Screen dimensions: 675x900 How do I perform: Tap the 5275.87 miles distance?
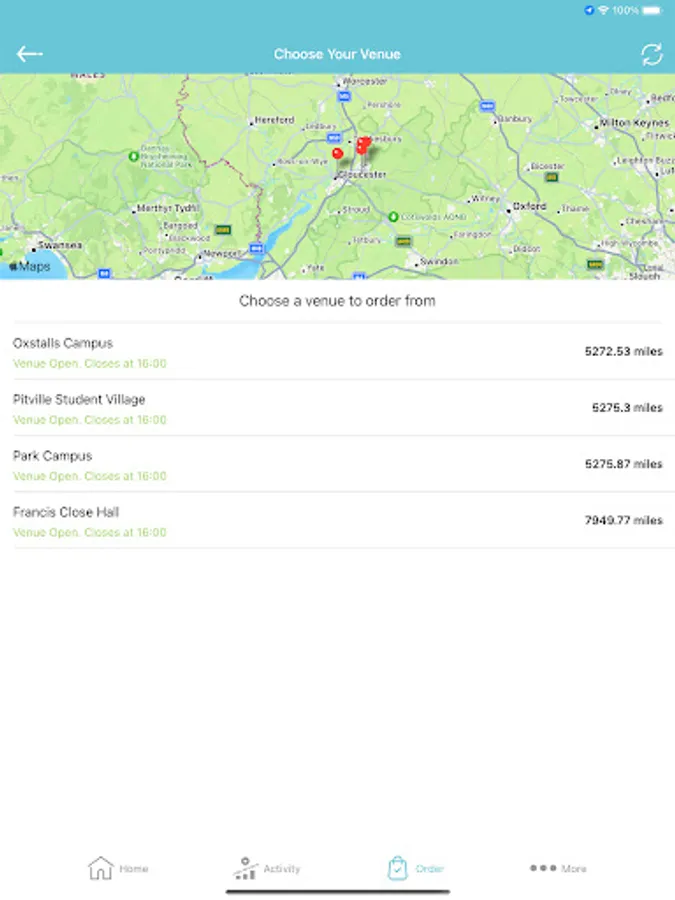coord(623,464)
